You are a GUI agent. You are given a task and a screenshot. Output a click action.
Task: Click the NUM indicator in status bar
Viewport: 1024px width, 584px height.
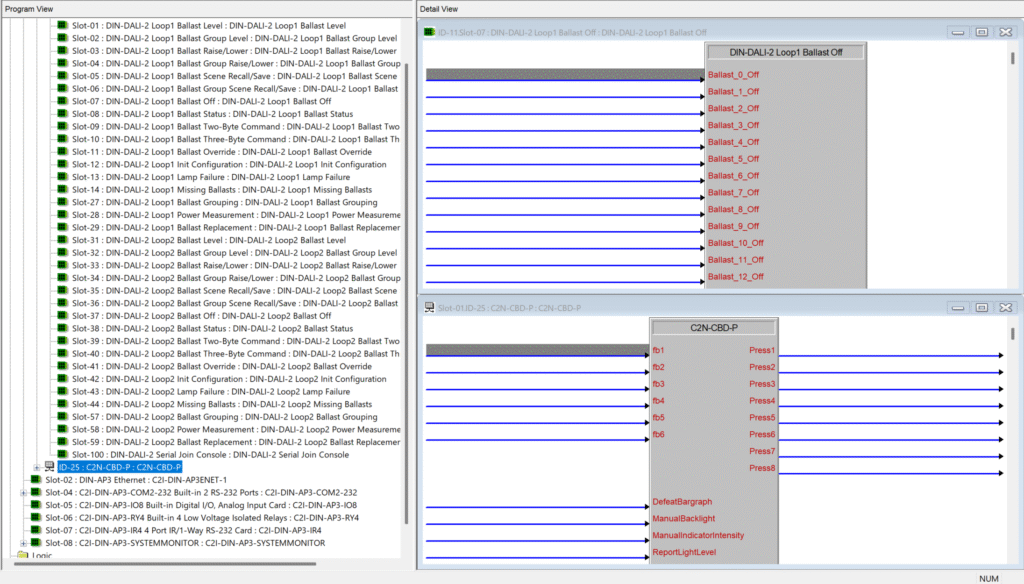click(x=989, y=579)
